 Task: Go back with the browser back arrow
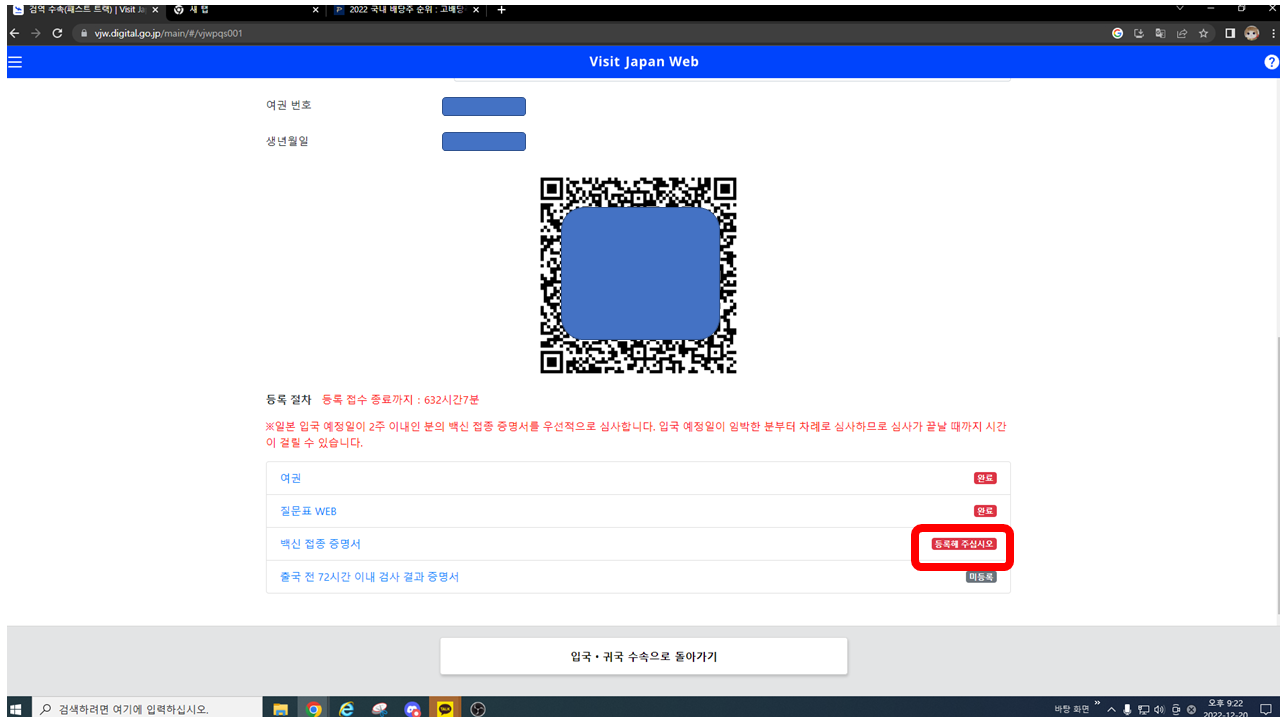(x=14, y=33)
